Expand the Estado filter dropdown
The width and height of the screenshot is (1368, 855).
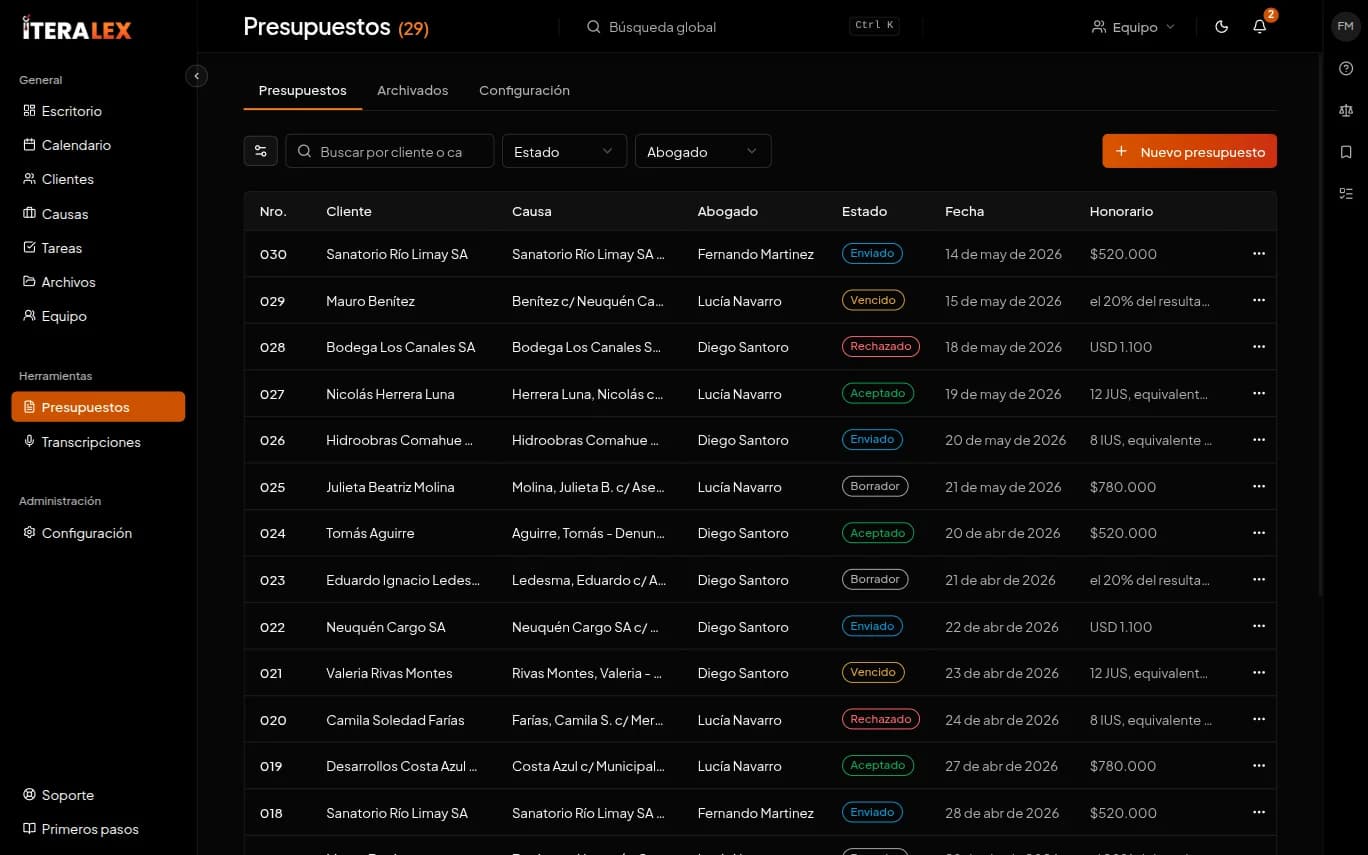(564, 151)
